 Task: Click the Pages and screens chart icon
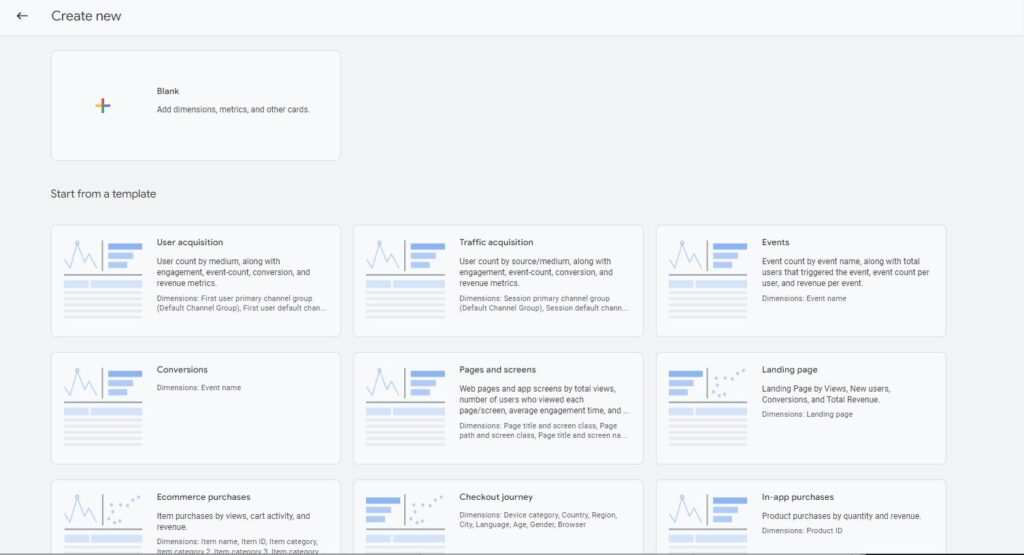405,407
